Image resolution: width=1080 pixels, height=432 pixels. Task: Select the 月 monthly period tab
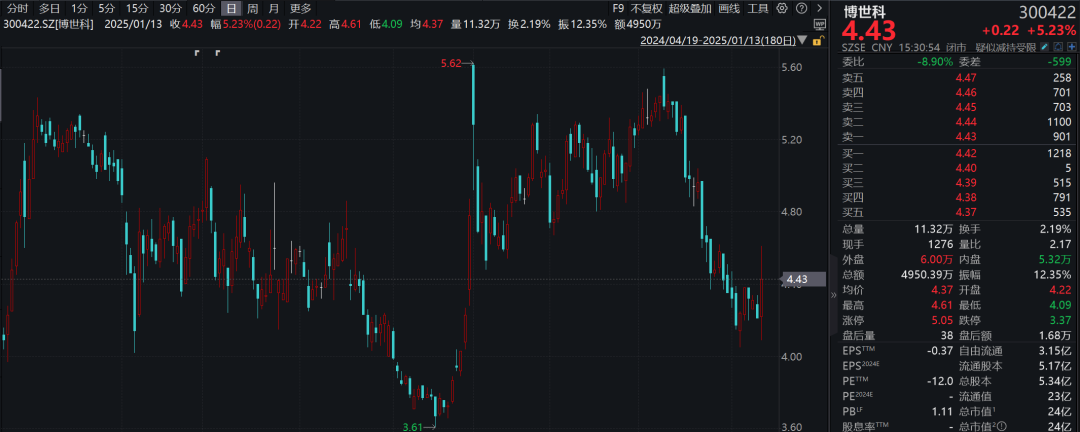274,8
